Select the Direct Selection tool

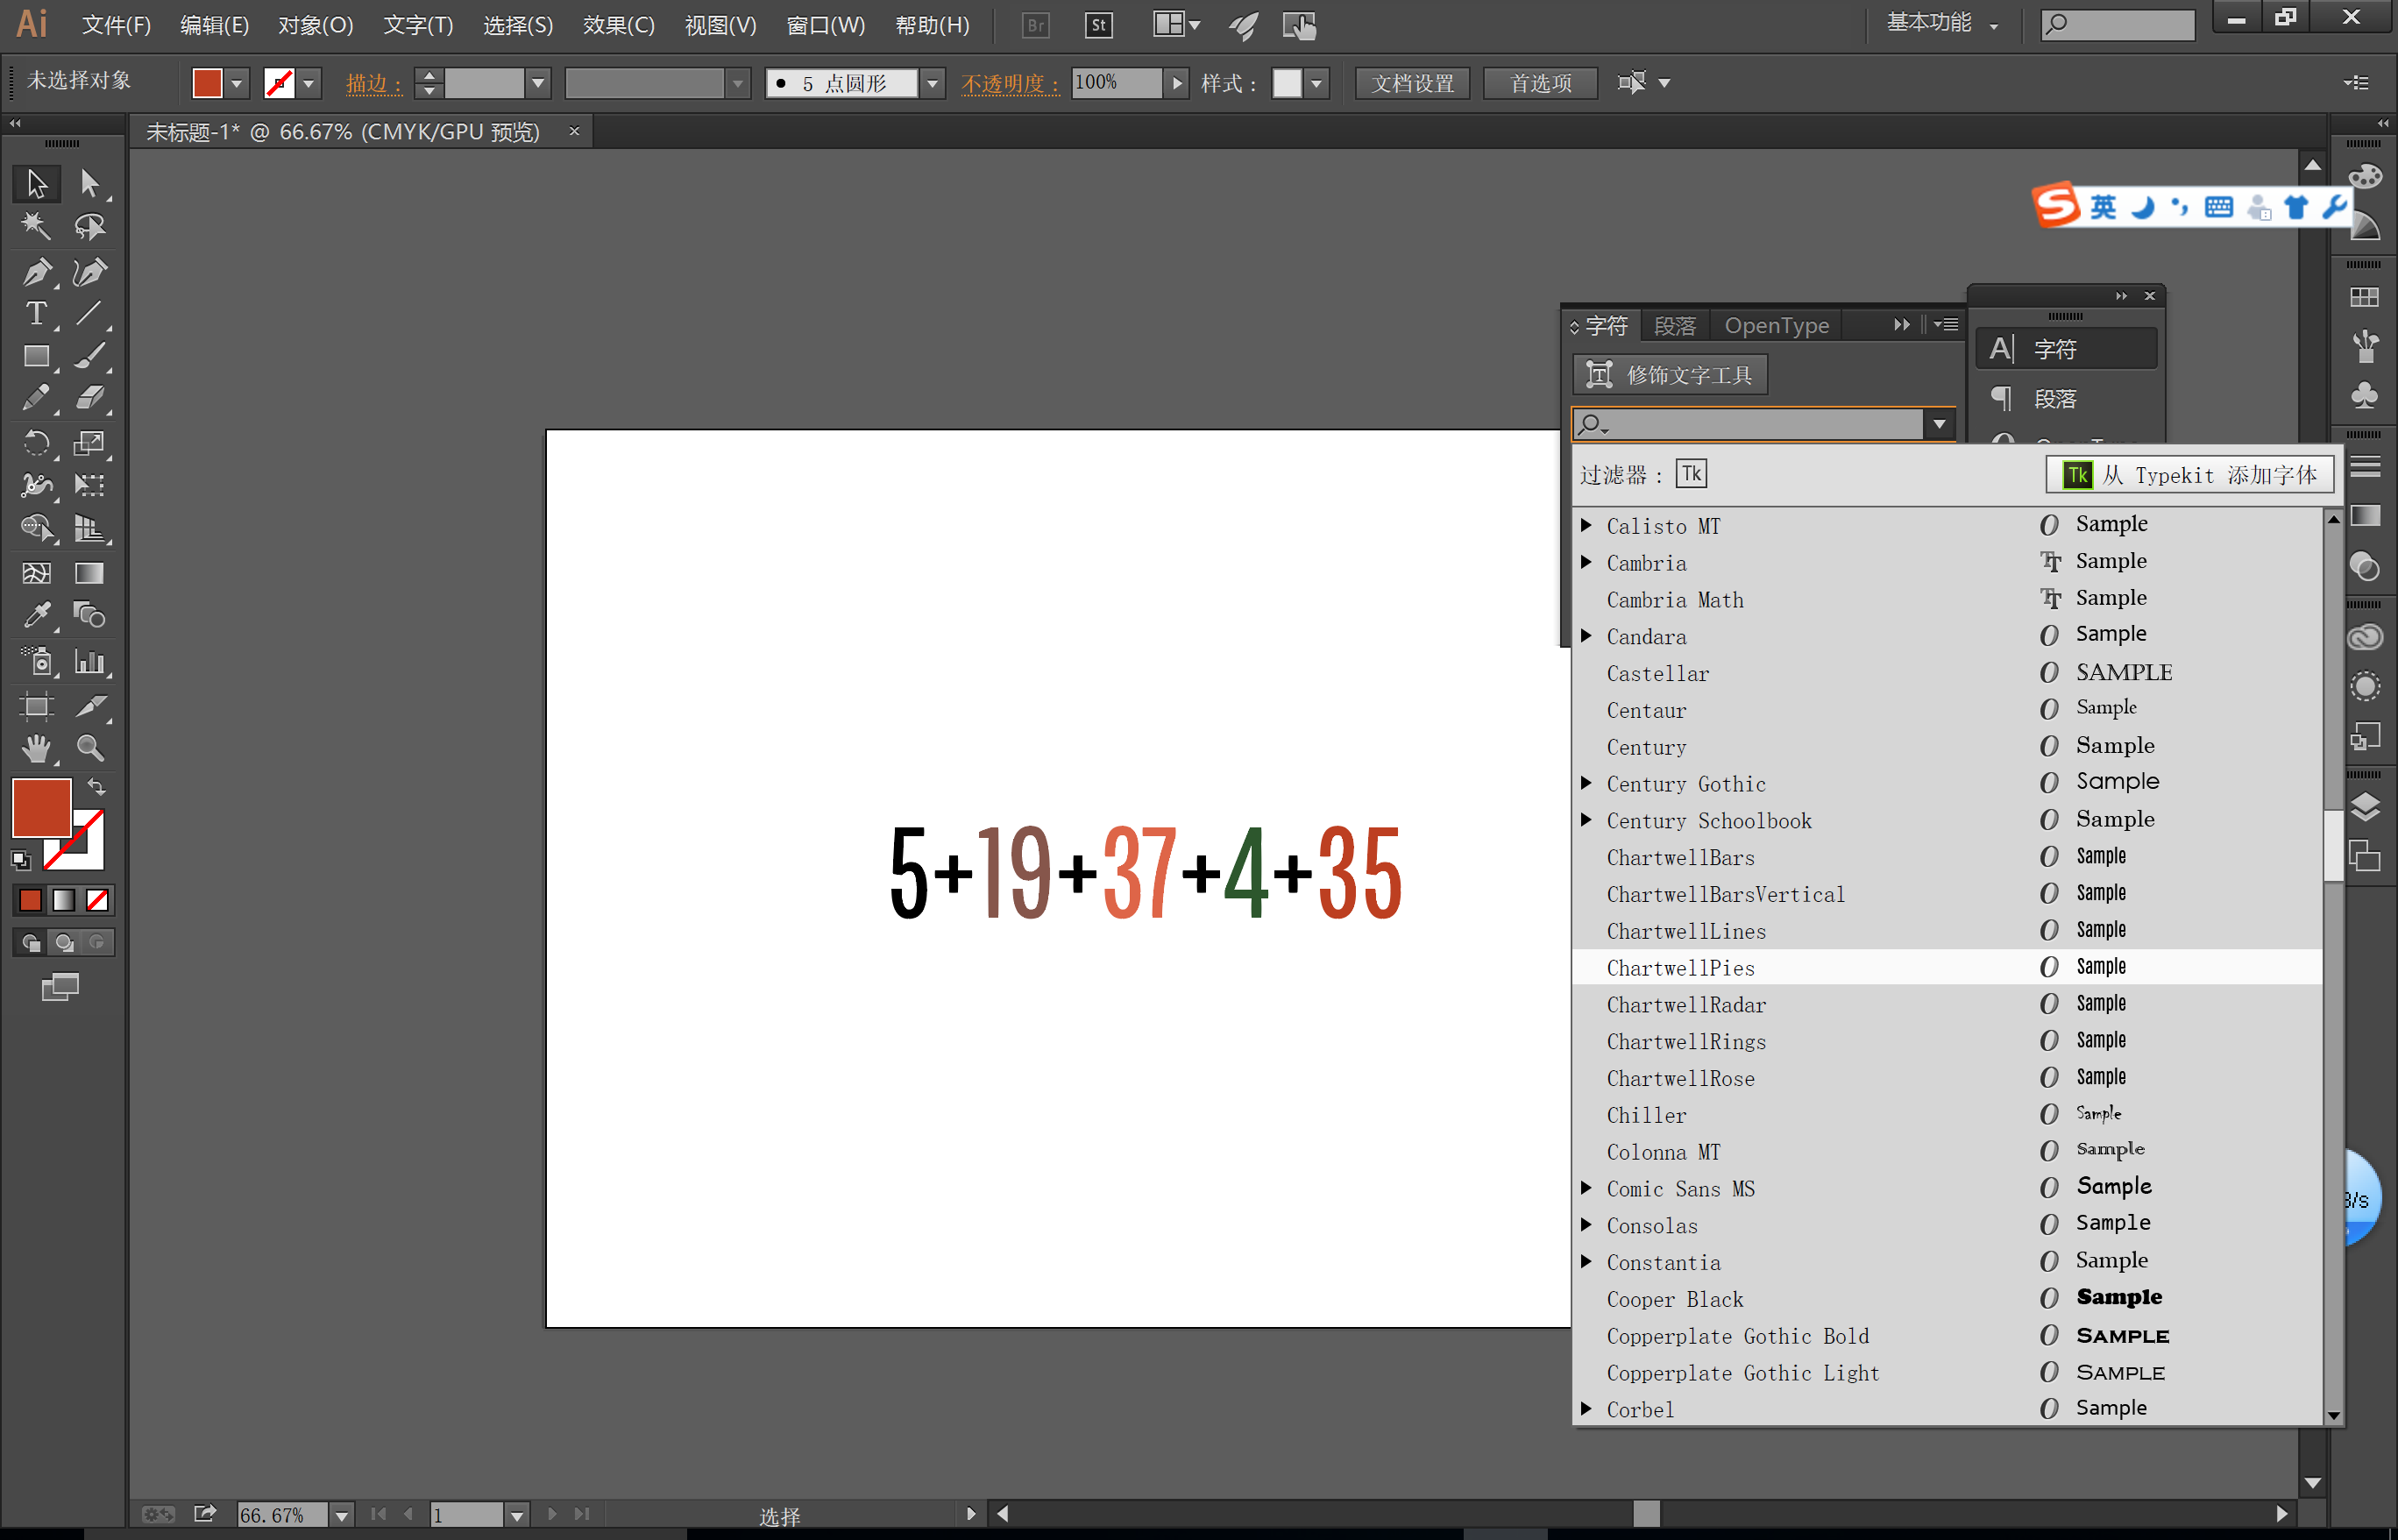coord(90,183)
